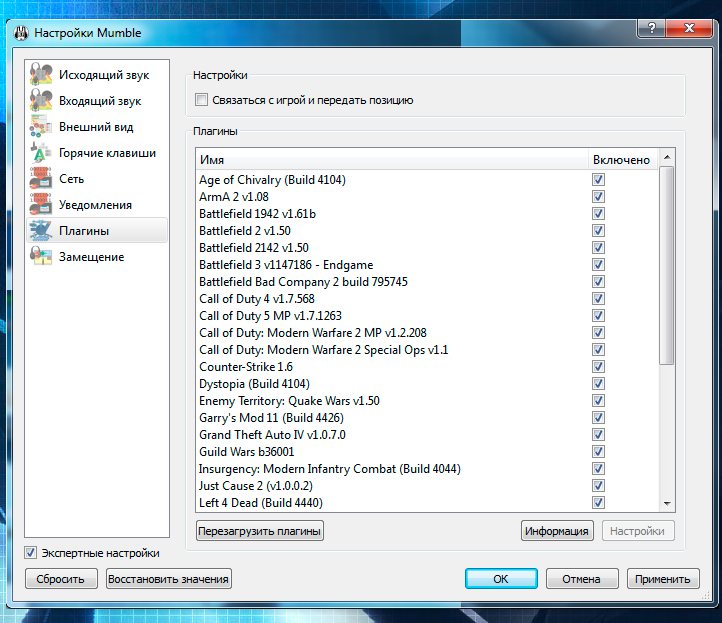
Task: Go to Горячие клавиши settings
Action: click(x=97, y=152)
